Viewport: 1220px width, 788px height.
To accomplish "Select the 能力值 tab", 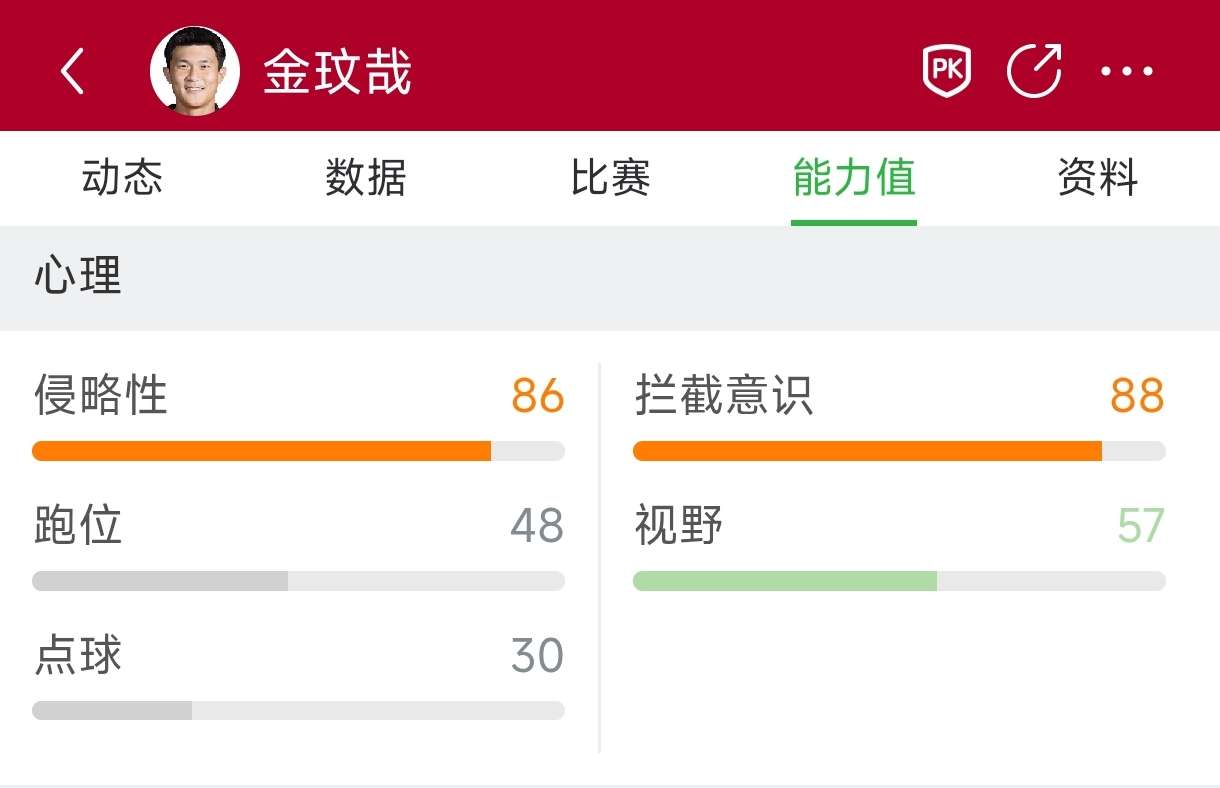I will point(854,179).
